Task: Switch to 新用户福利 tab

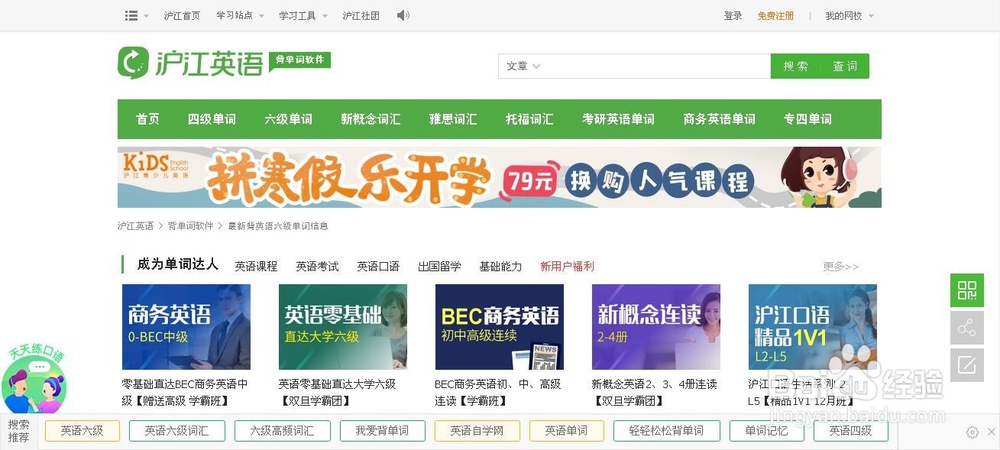Action: pos(567,266)
